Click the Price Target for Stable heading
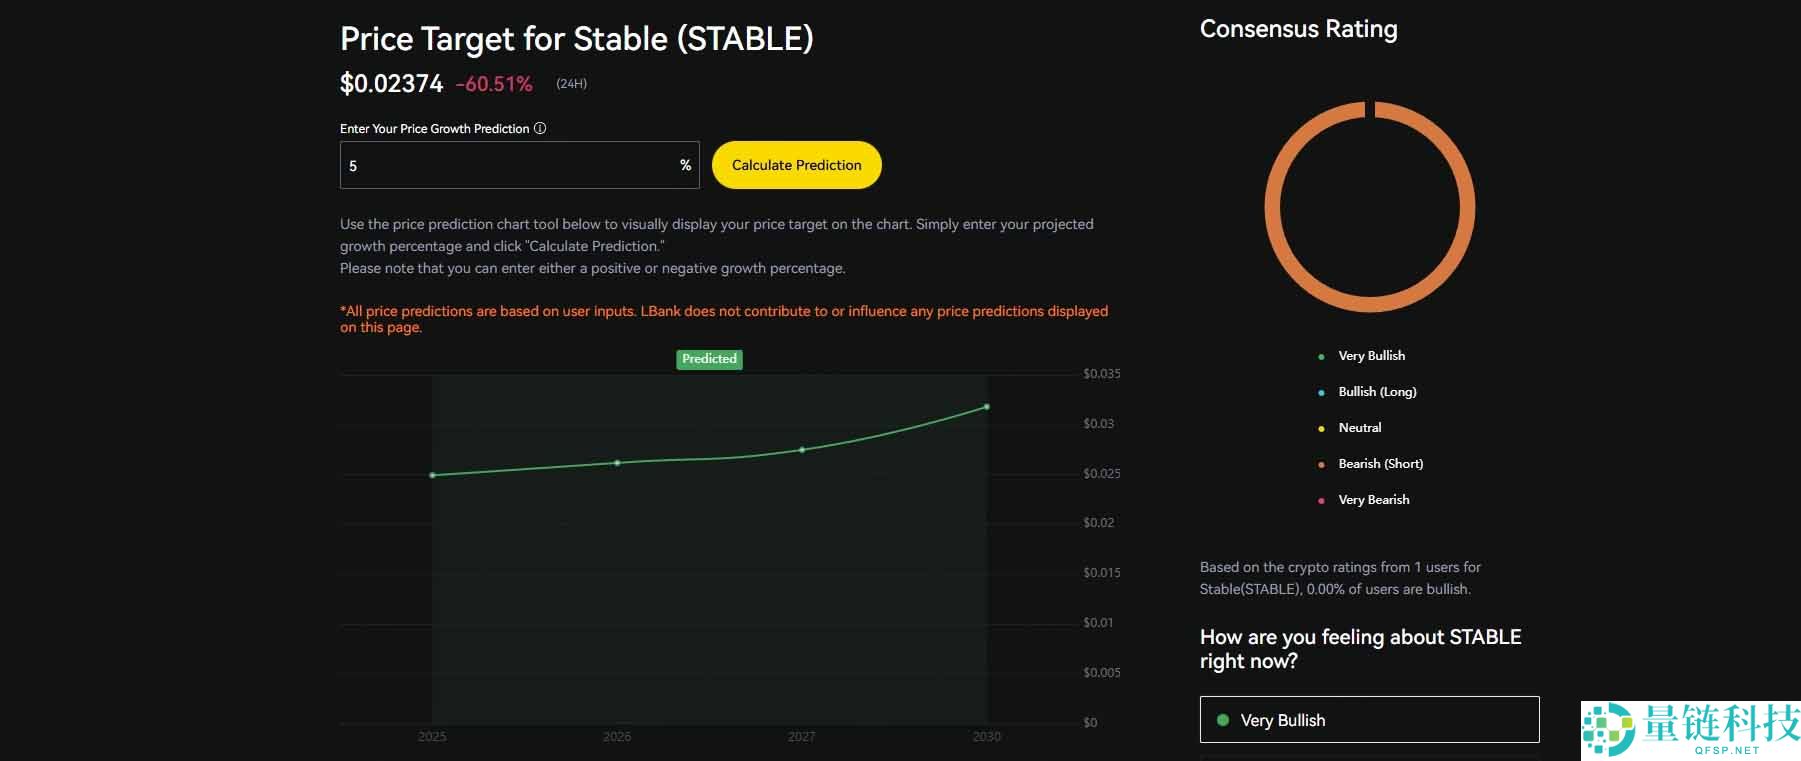This screenshot has width=1801, height=761. 577,39
